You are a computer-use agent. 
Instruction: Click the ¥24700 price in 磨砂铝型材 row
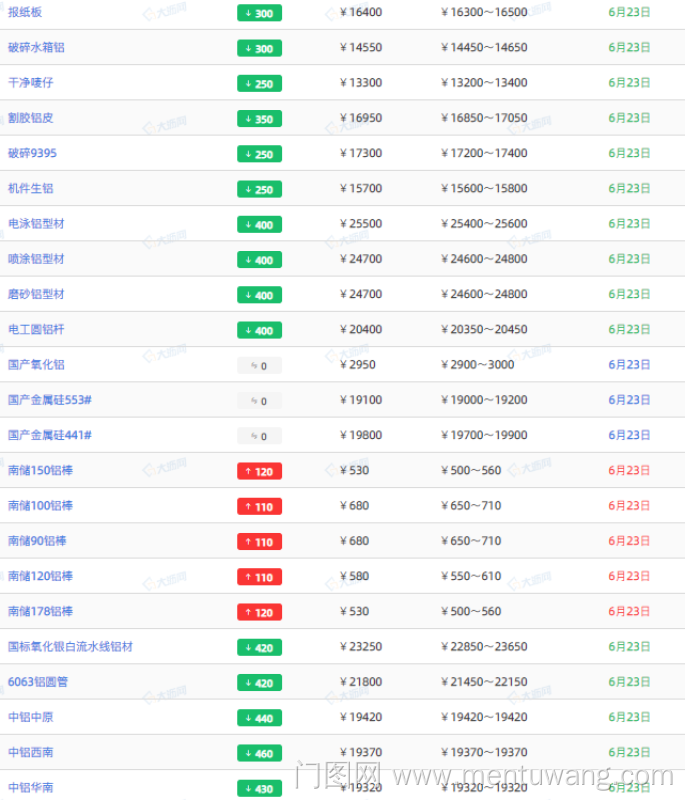click(x=361, y=294)
